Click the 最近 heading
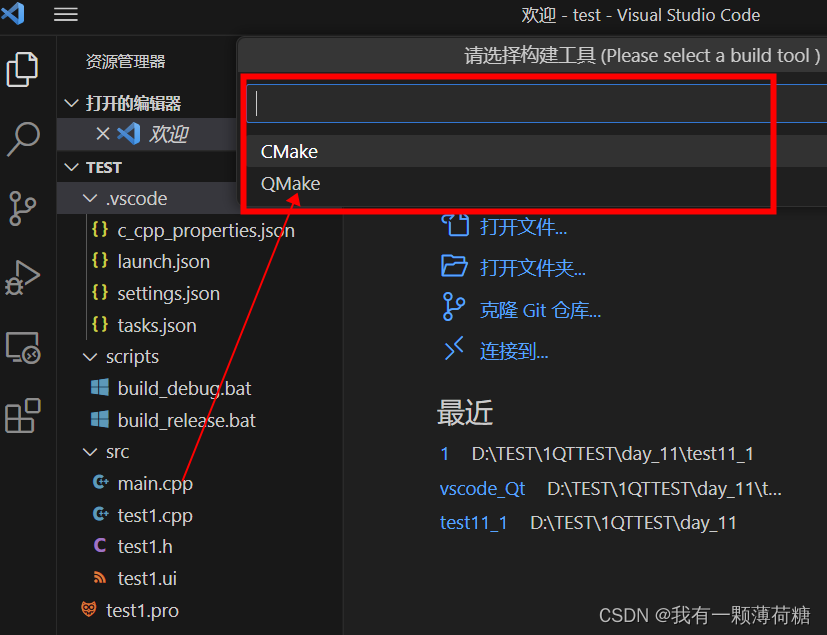Image resolution: width=827 pixels, height=635 pixels. point(465,412)
